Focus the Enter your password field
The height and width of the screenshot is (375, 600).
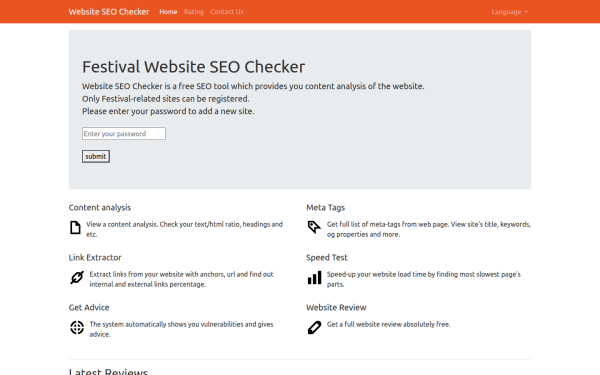[x=124, y=134]
